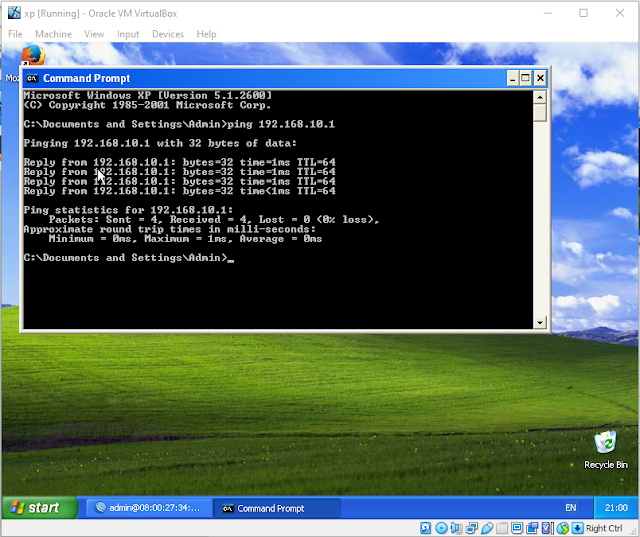Screen dimensions: 640x537
Task: Click the Right Ctrl host key label
Action: tap(604, 528)
